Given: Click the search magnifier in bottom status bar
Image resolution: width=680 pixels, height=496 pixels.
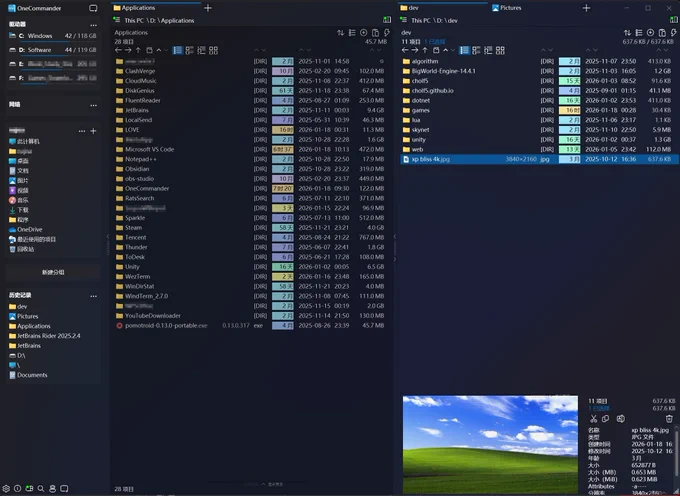Looking at the screenshot, I should [x=41, y=489].
